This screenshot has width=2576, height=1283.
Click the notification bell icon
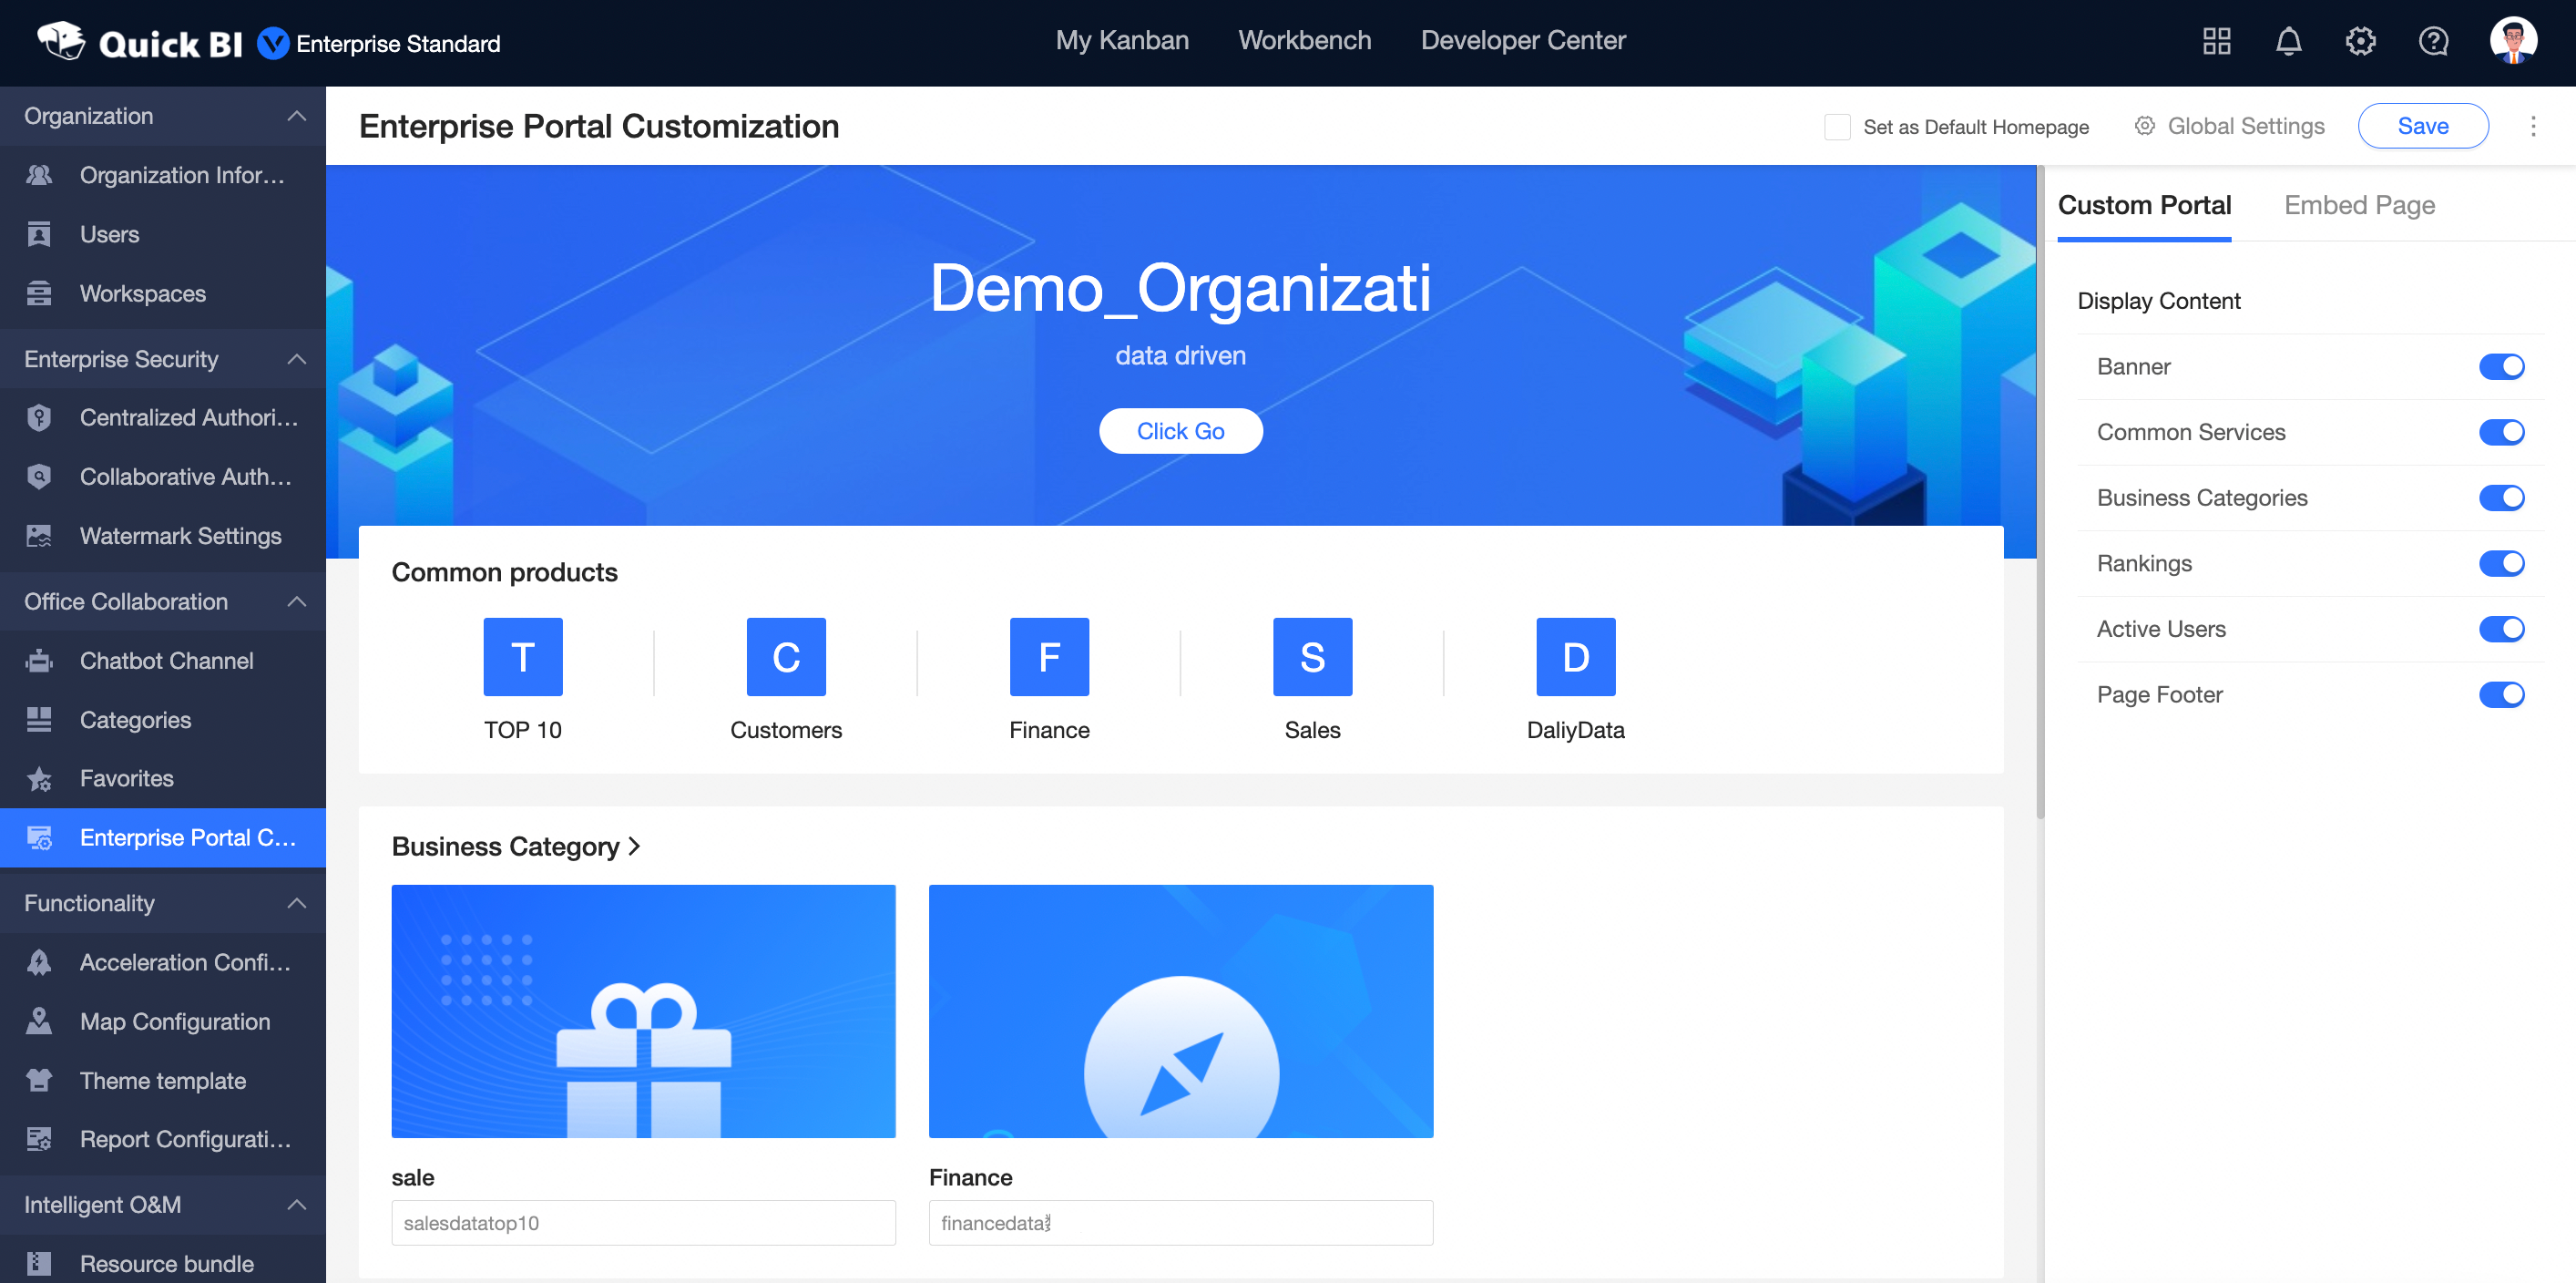[2288, 41]
